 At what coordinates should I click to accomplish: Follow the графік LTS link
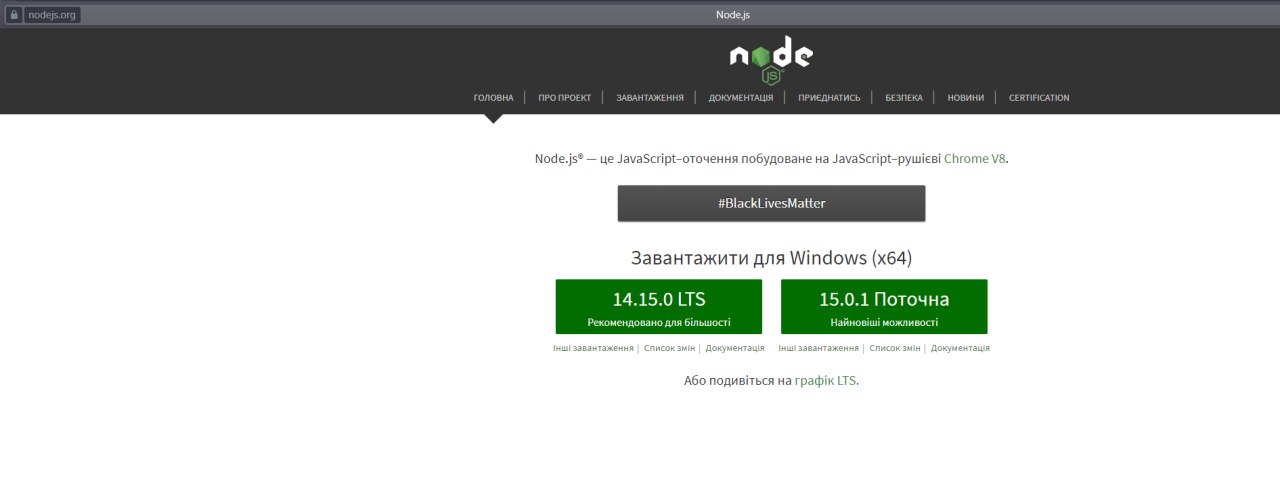click(826, 381)
